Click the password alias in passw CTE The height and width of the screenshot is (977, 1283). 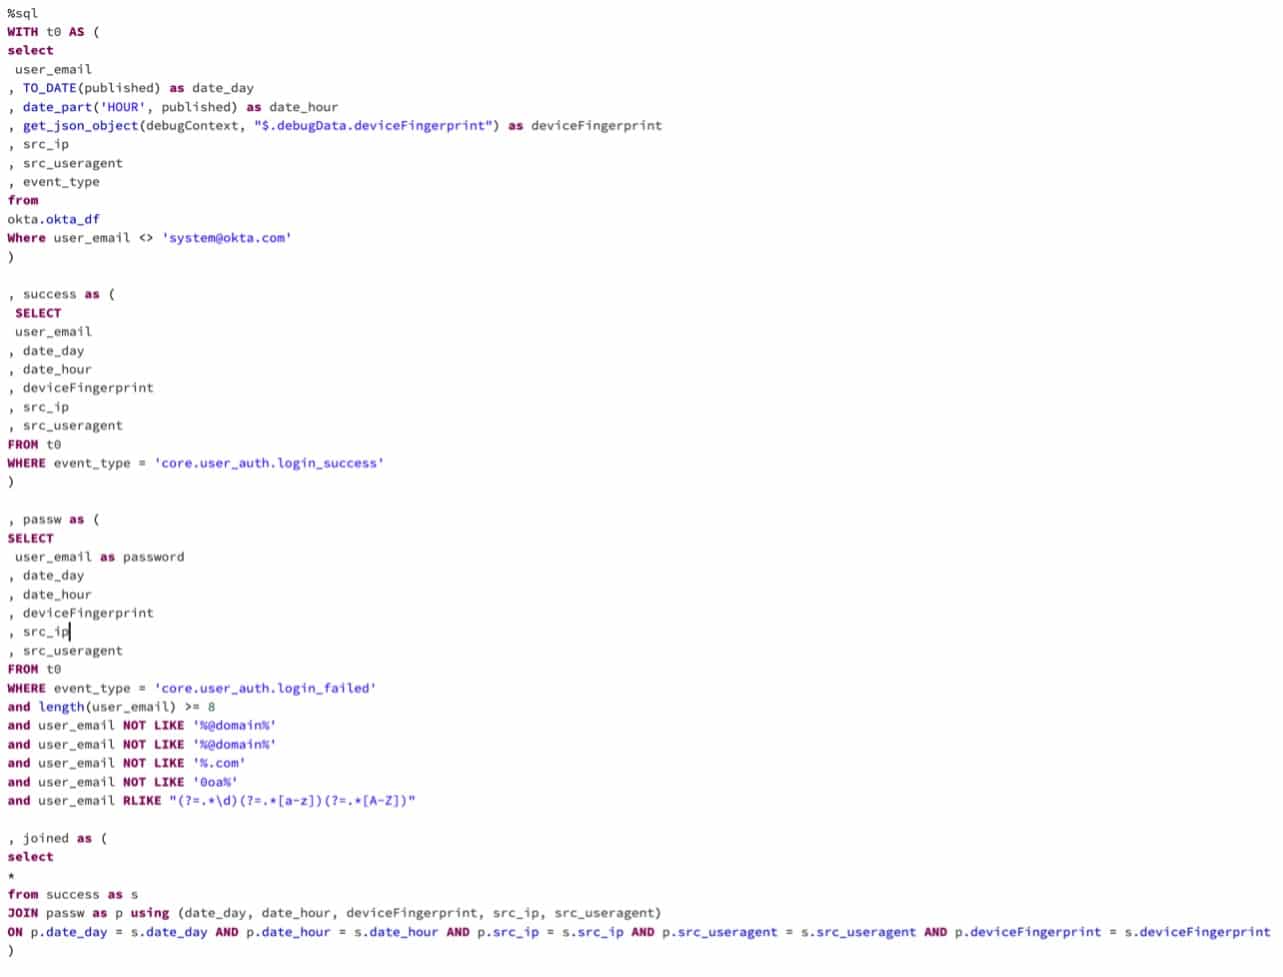pyautogui.click(x=153, y=557)
